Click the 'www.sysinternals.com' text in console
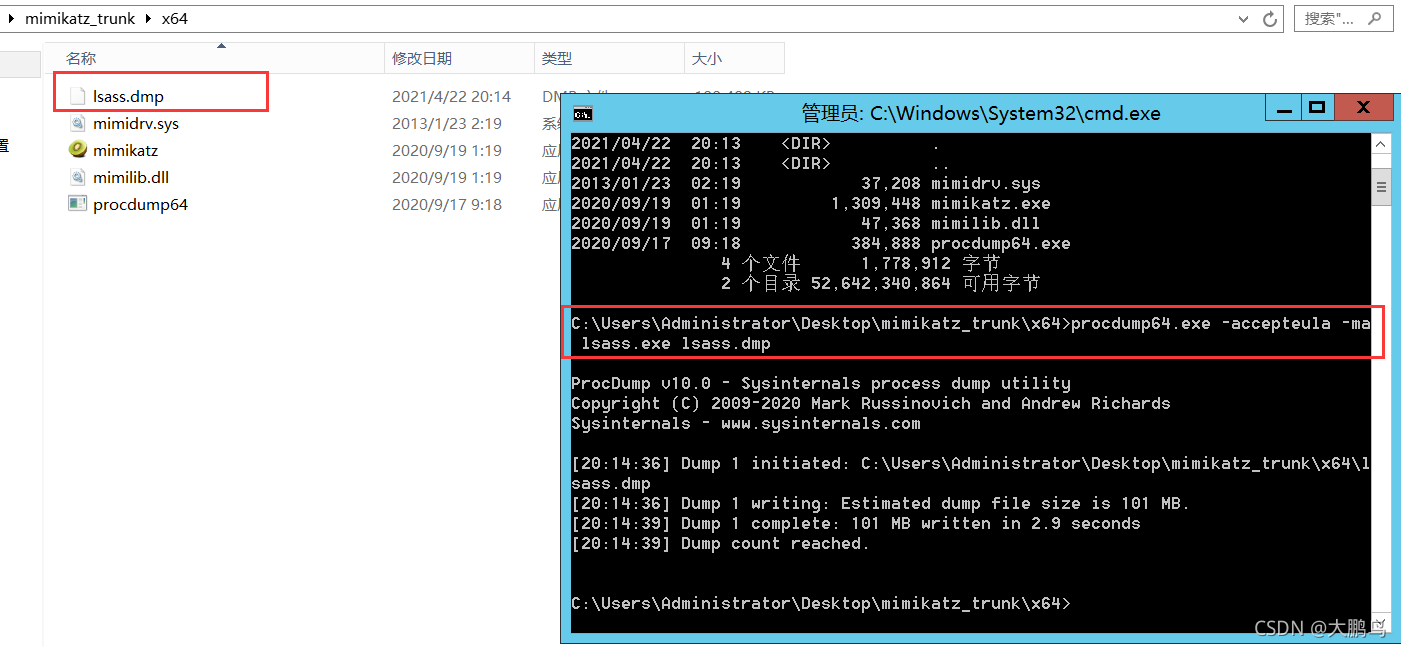This screenshot has height=647, width=1401. pos(821,423)
